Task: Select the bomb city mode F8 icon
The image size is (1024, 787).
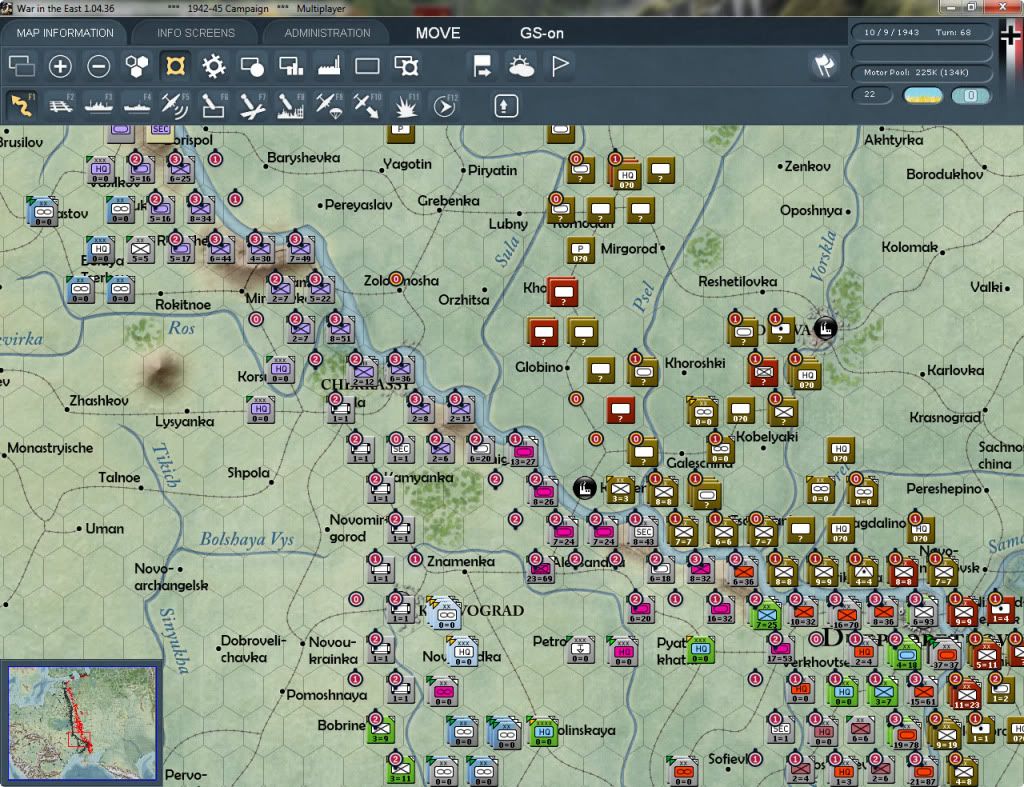Action: (291, 105)
